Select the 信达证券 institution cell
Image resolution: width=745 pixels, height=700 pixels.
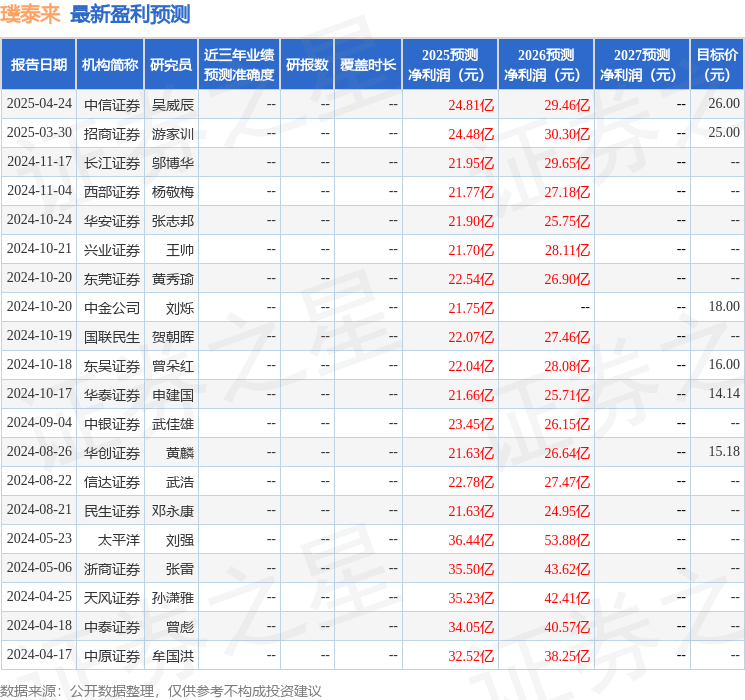point(112,481)
